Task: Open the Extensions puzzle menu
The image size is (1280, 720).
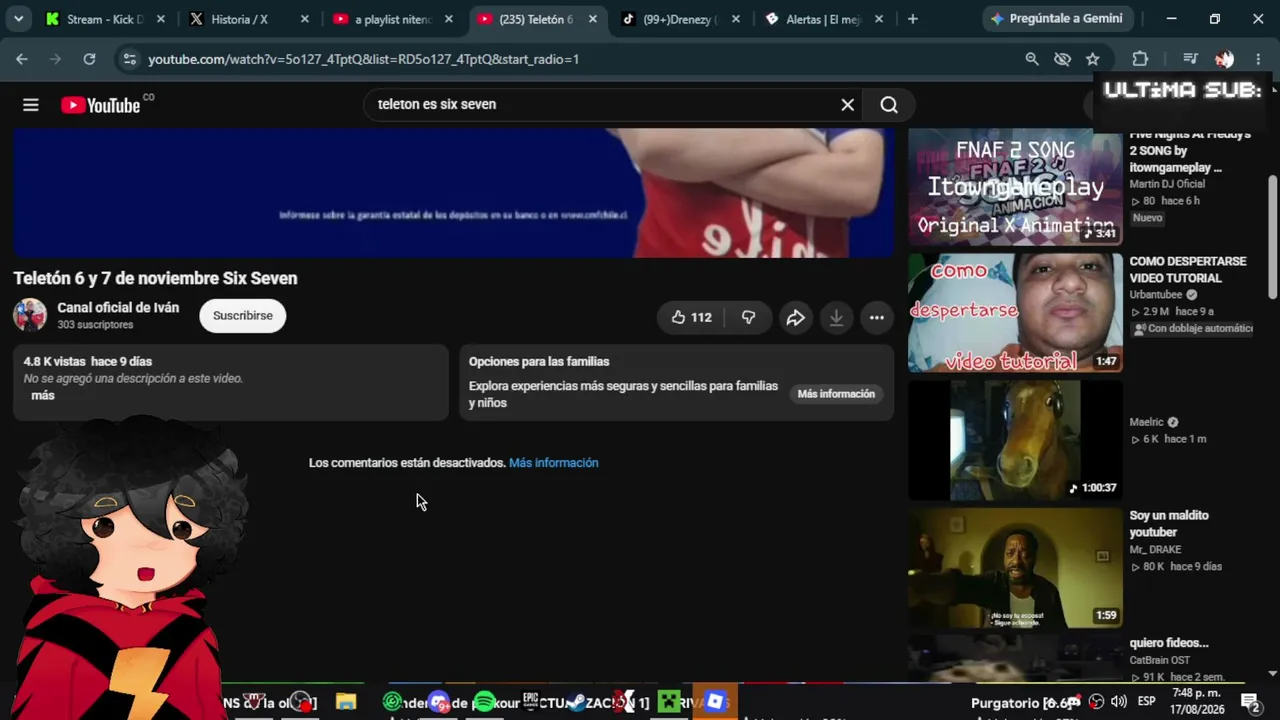Action: pyautogui.click(x=1140, y=59)
